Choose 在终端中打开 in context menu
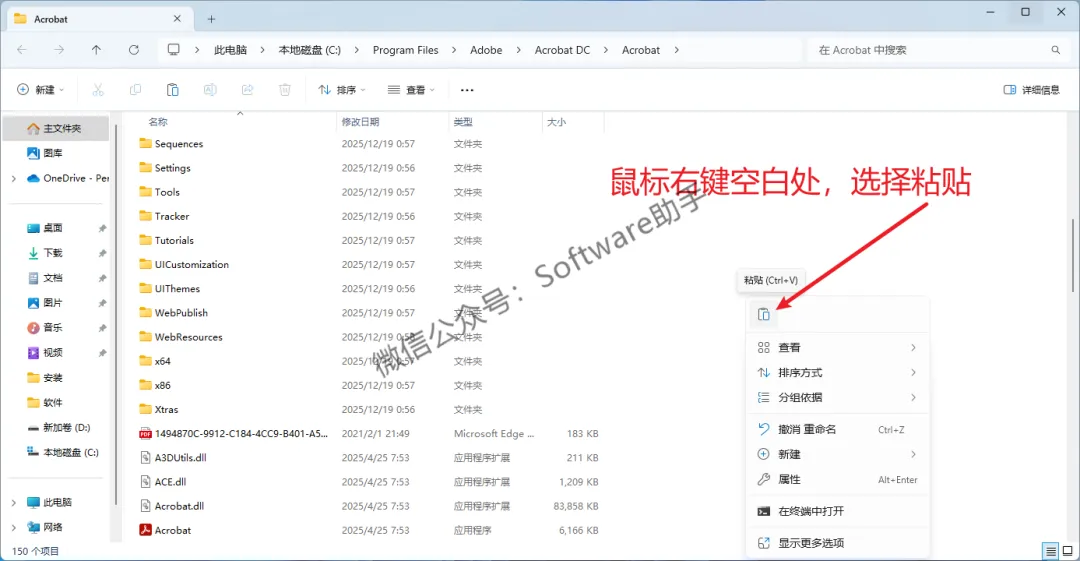This screenshot has height=561, width=1080. pyautogui.click(x=838, y=511)
